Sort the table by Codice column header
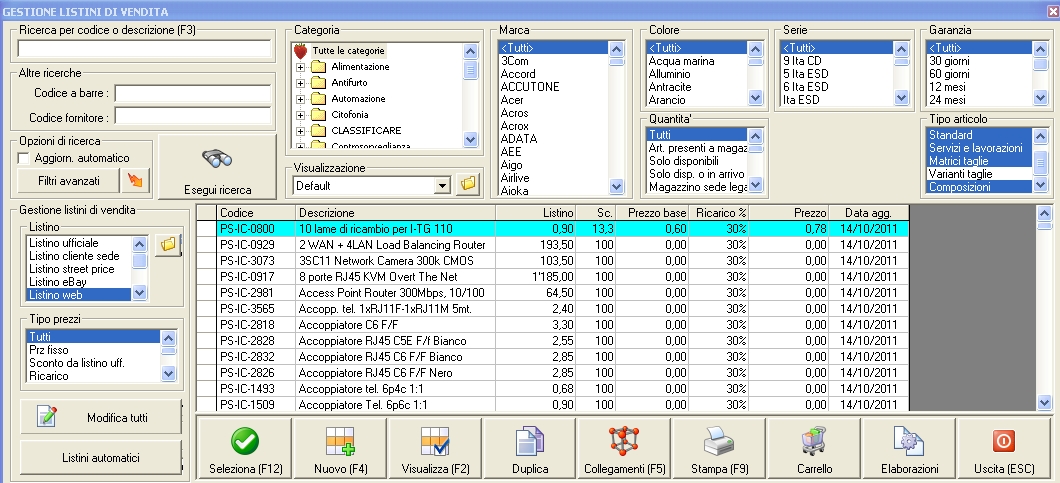1060x483 pixels. point(256,212)
